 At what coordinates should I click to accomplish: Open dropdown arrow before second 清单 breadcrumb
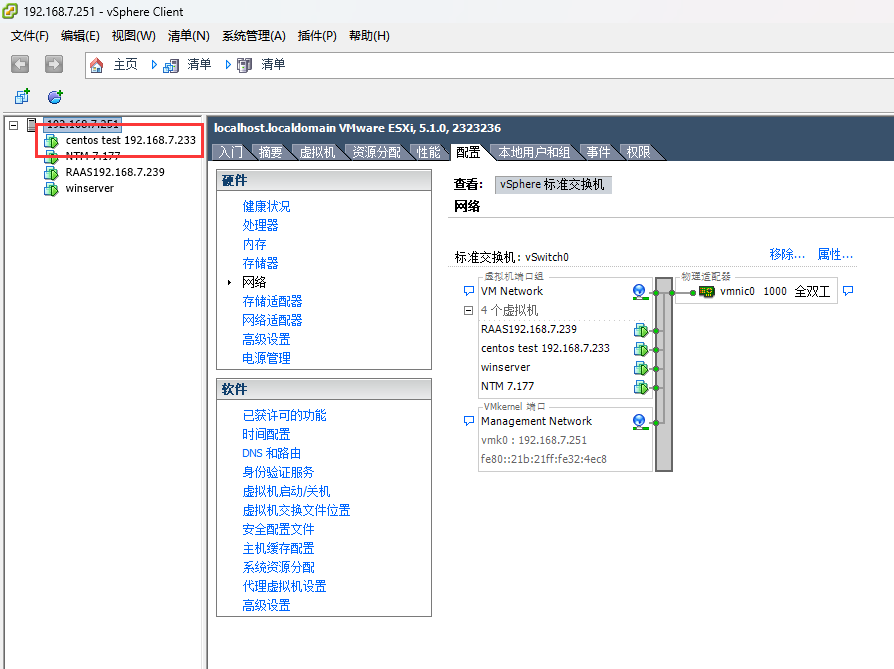tap(228, 65)
